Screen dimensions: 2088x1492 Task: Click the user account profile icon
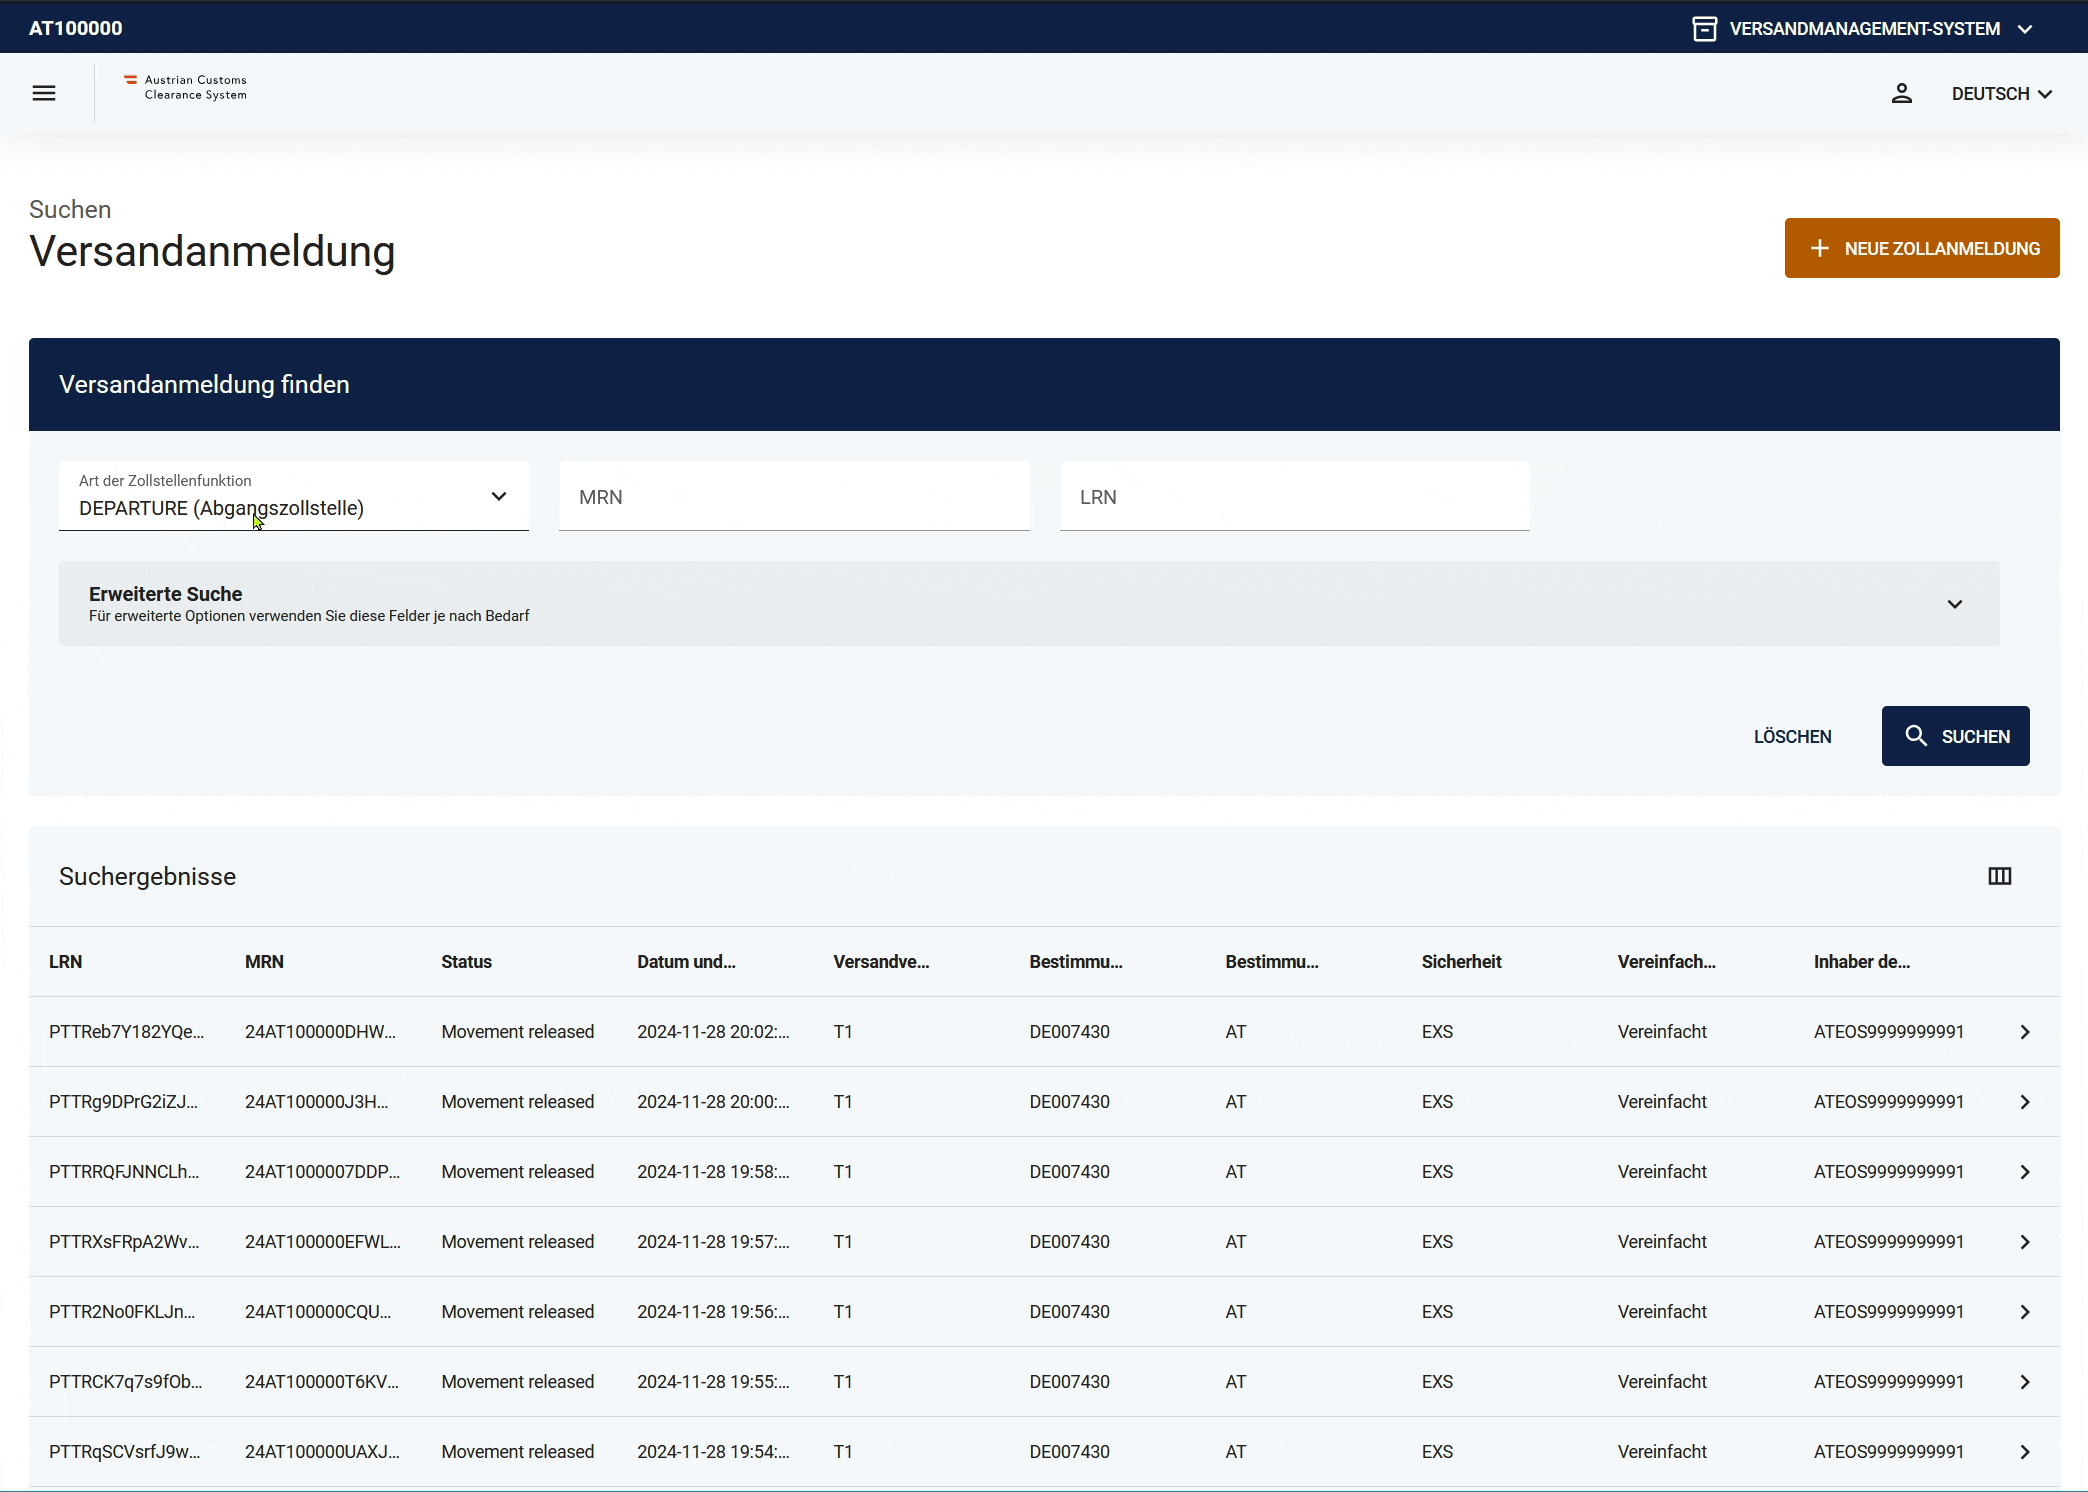(x=1901, y=93)
